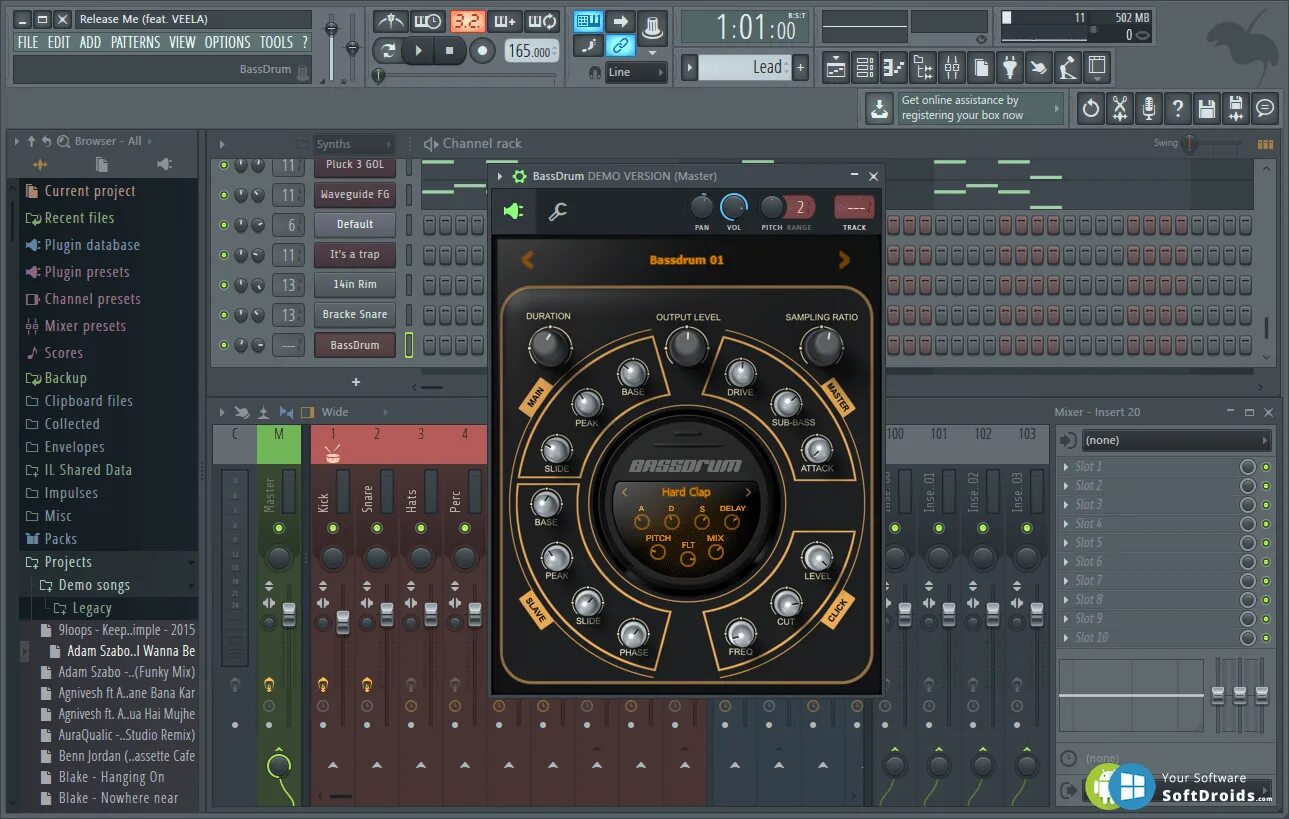Click the typing keyboard to piano icon
This screenshot has height=819, width=1289.
coord(588,21)
